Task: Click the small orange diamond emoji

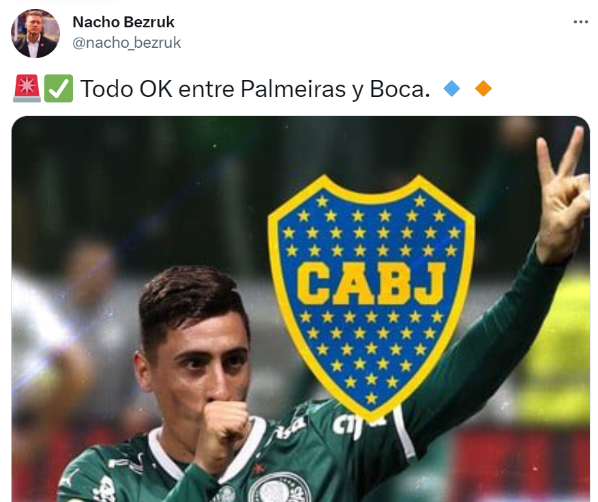Action: coord(483,88)
